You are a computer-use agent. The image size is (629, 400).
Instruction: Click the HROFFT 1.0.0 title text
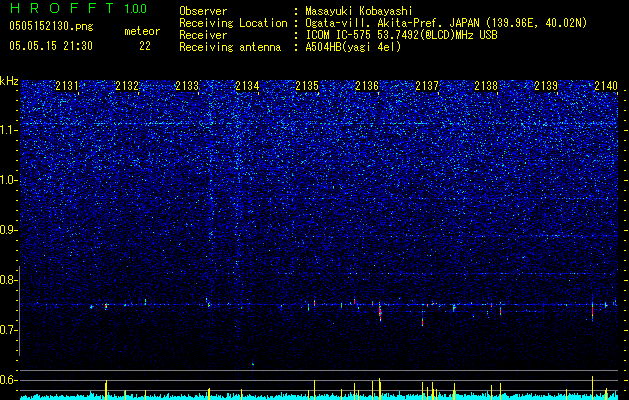78,8
